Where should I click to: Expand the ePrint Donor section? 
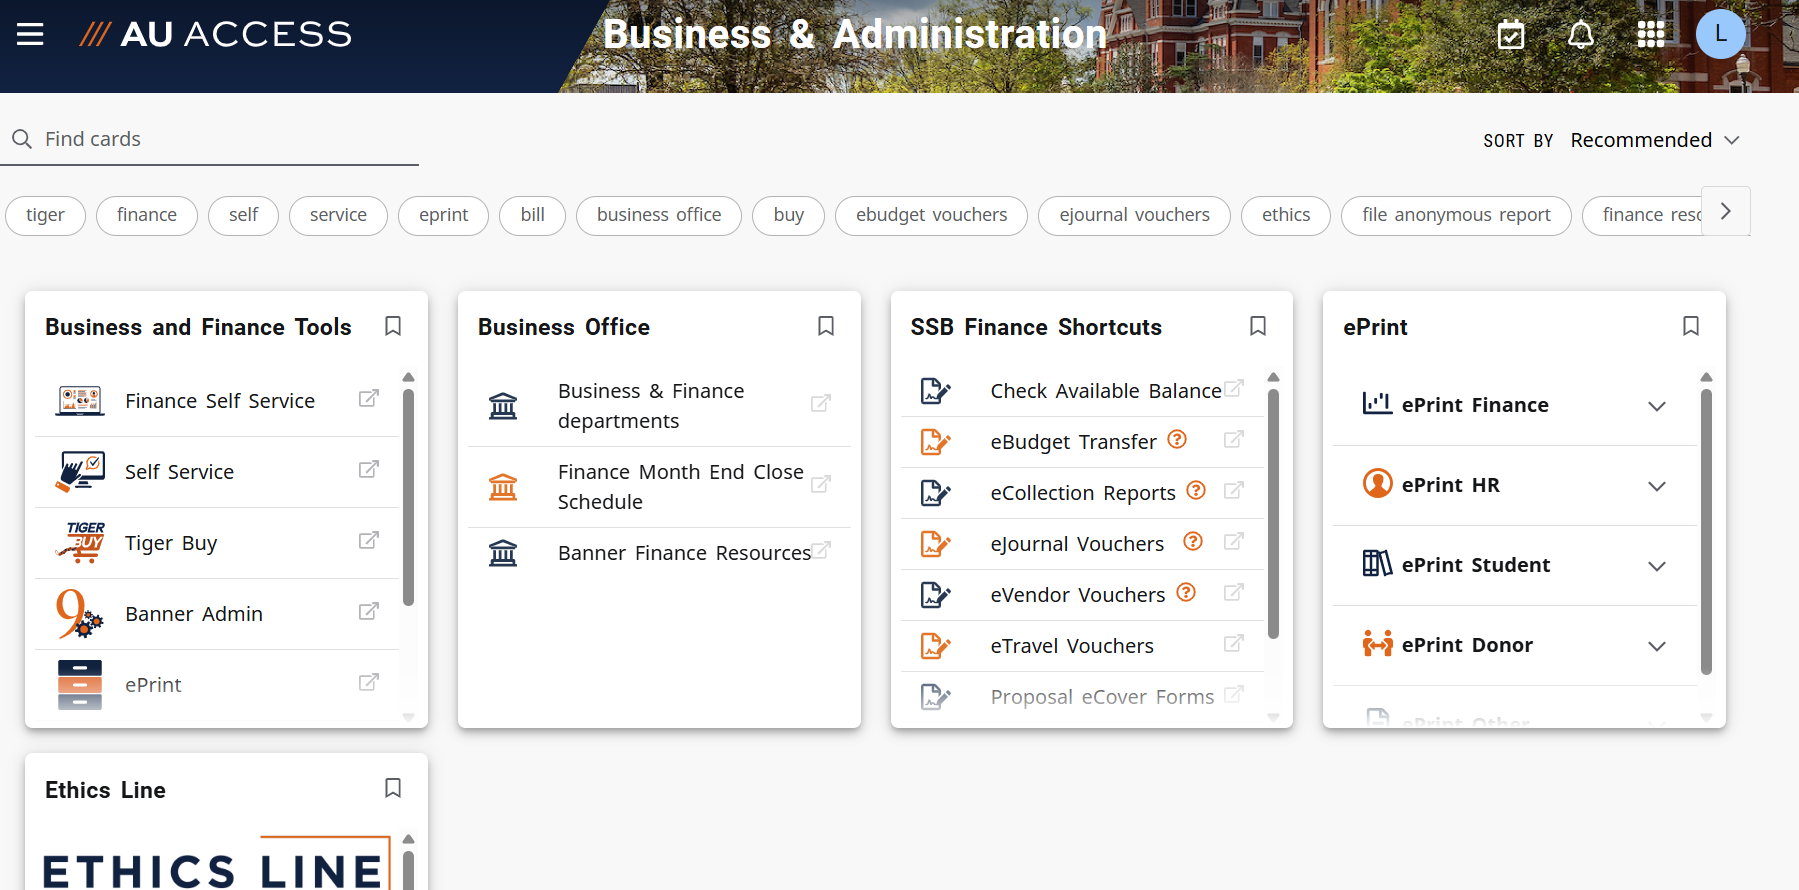tap(1657, 646)
